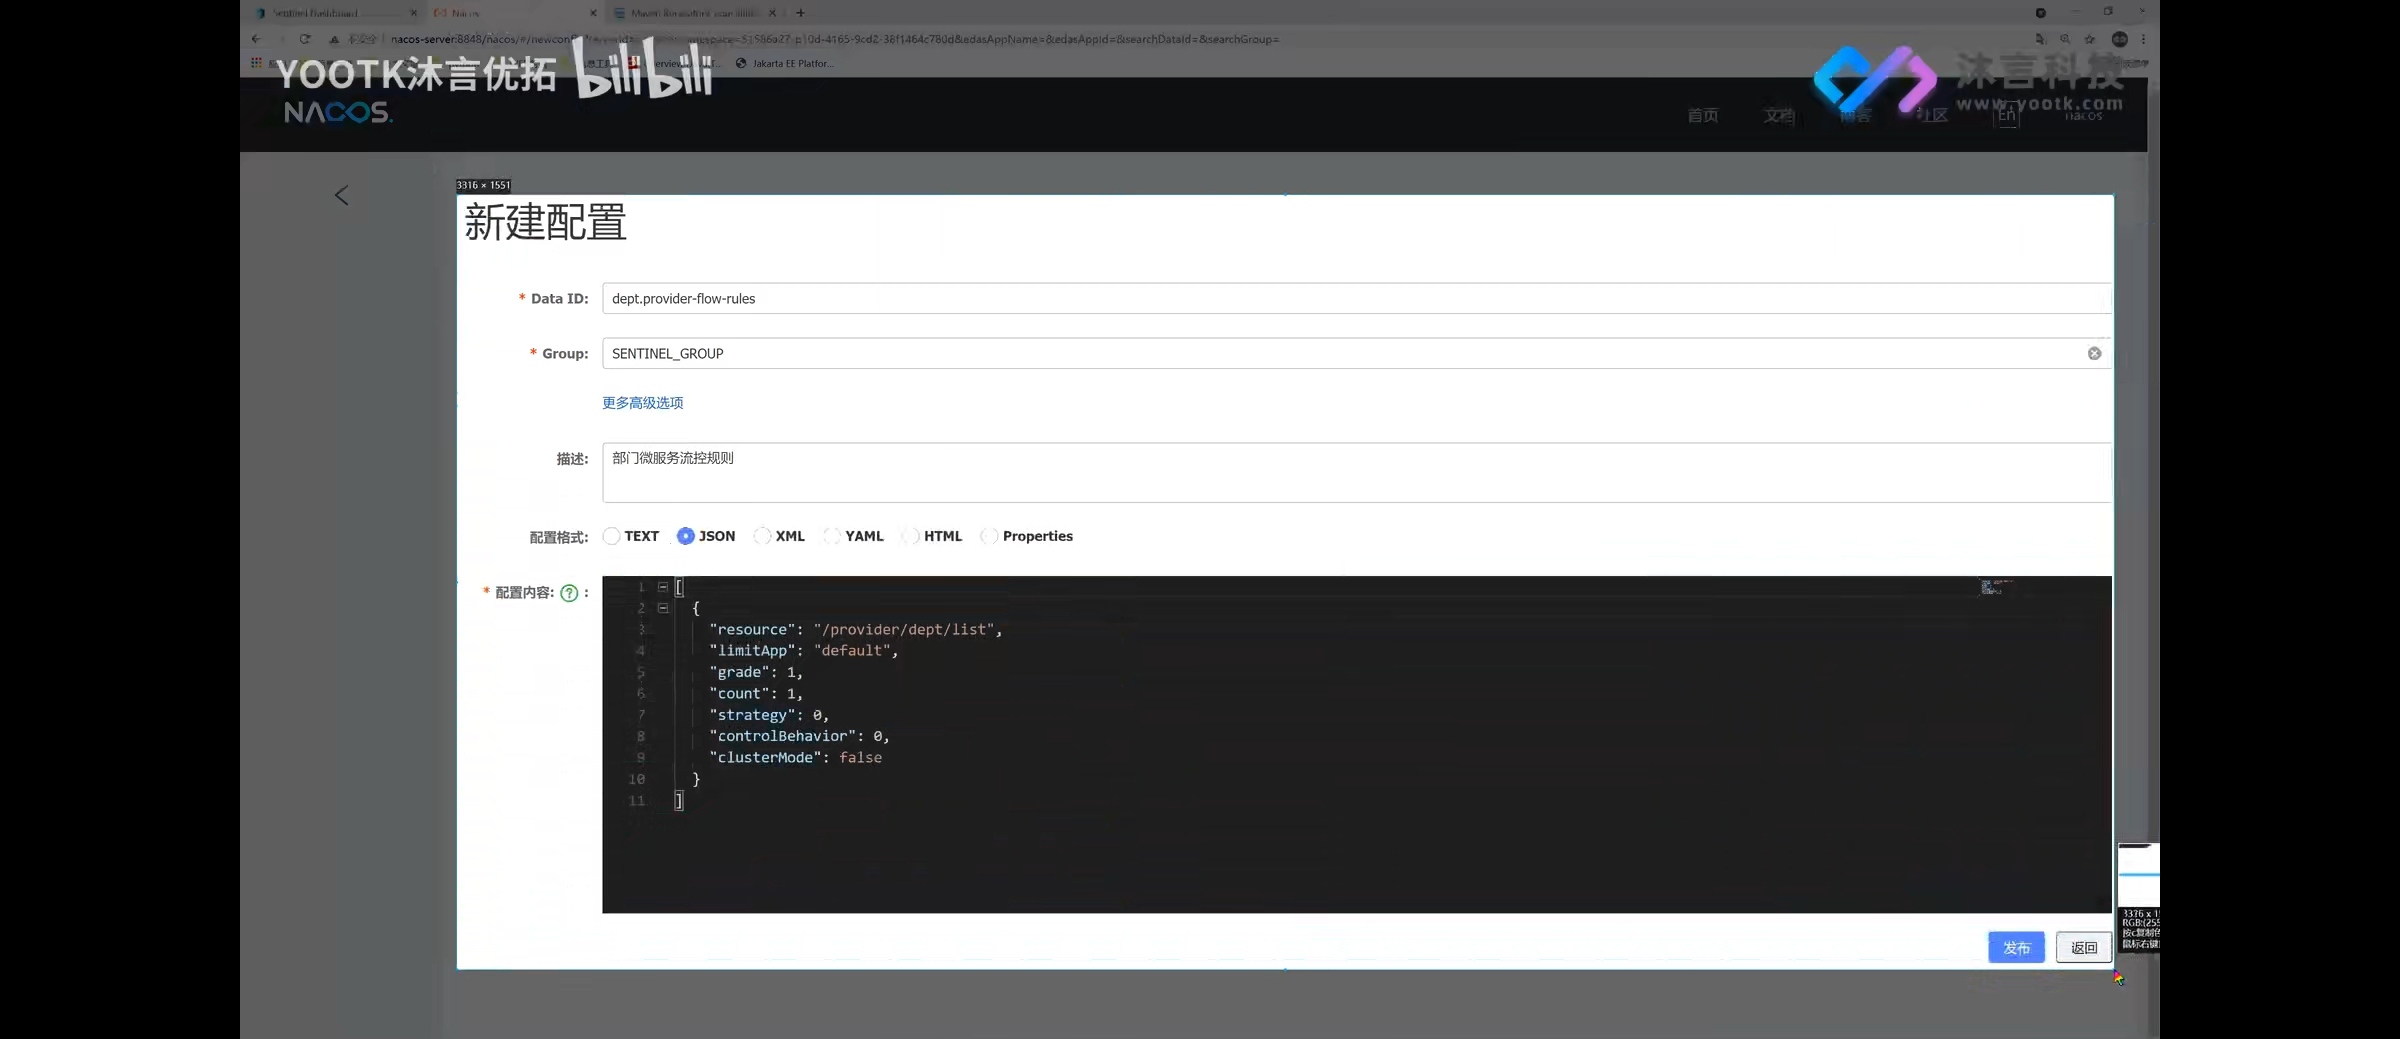2400x1039 pixels.
Task: Click the 新建配置 page heading
Action: click(545, 222)
